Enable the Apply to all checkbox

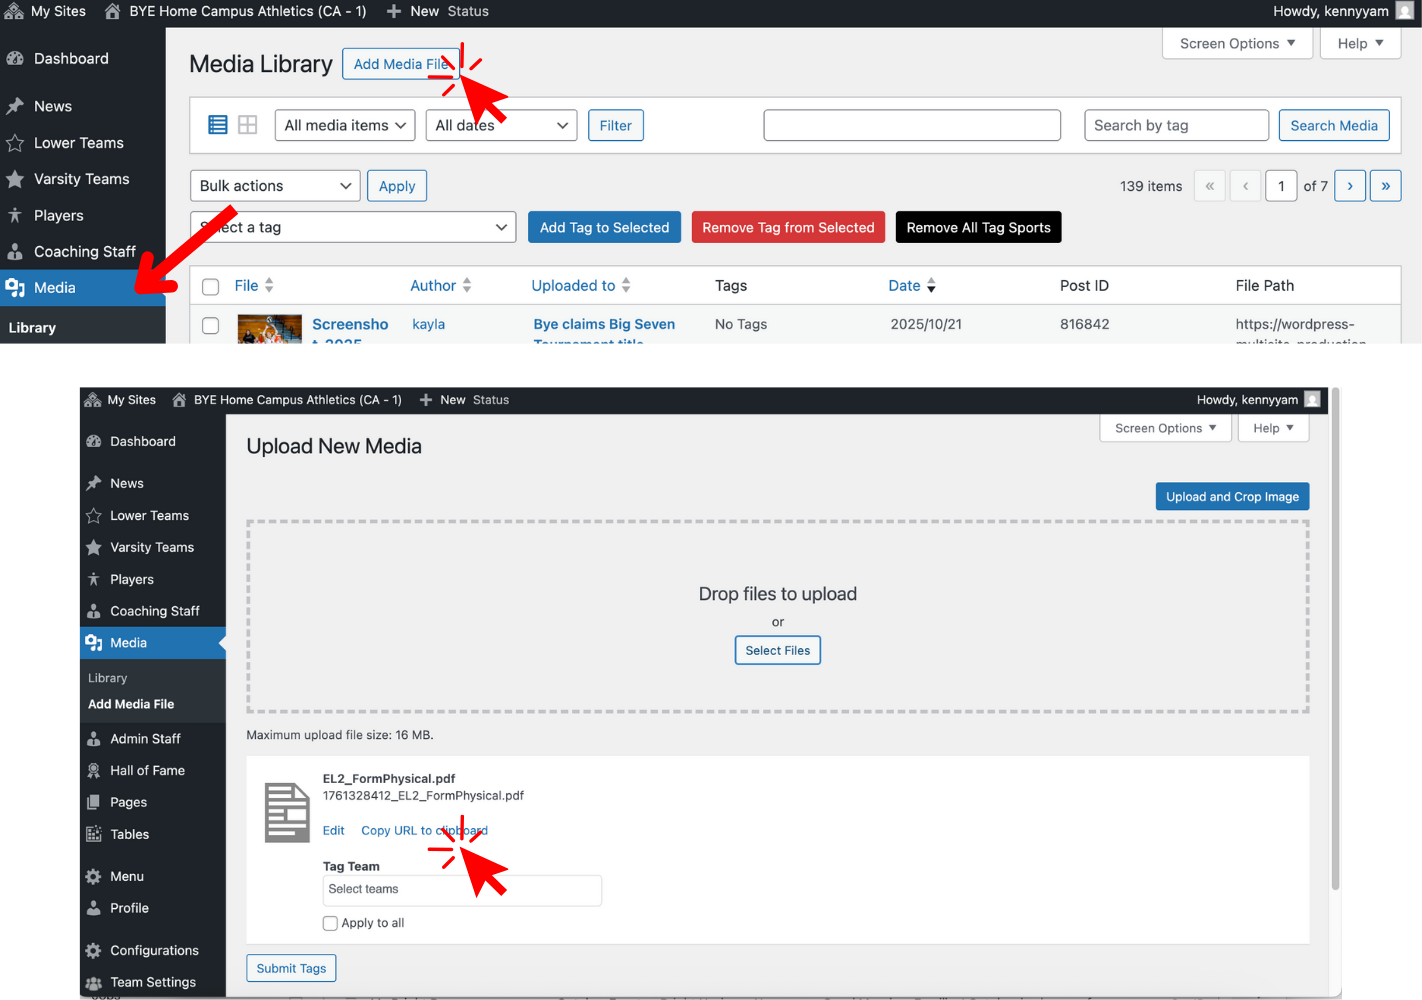pos(330,923)
